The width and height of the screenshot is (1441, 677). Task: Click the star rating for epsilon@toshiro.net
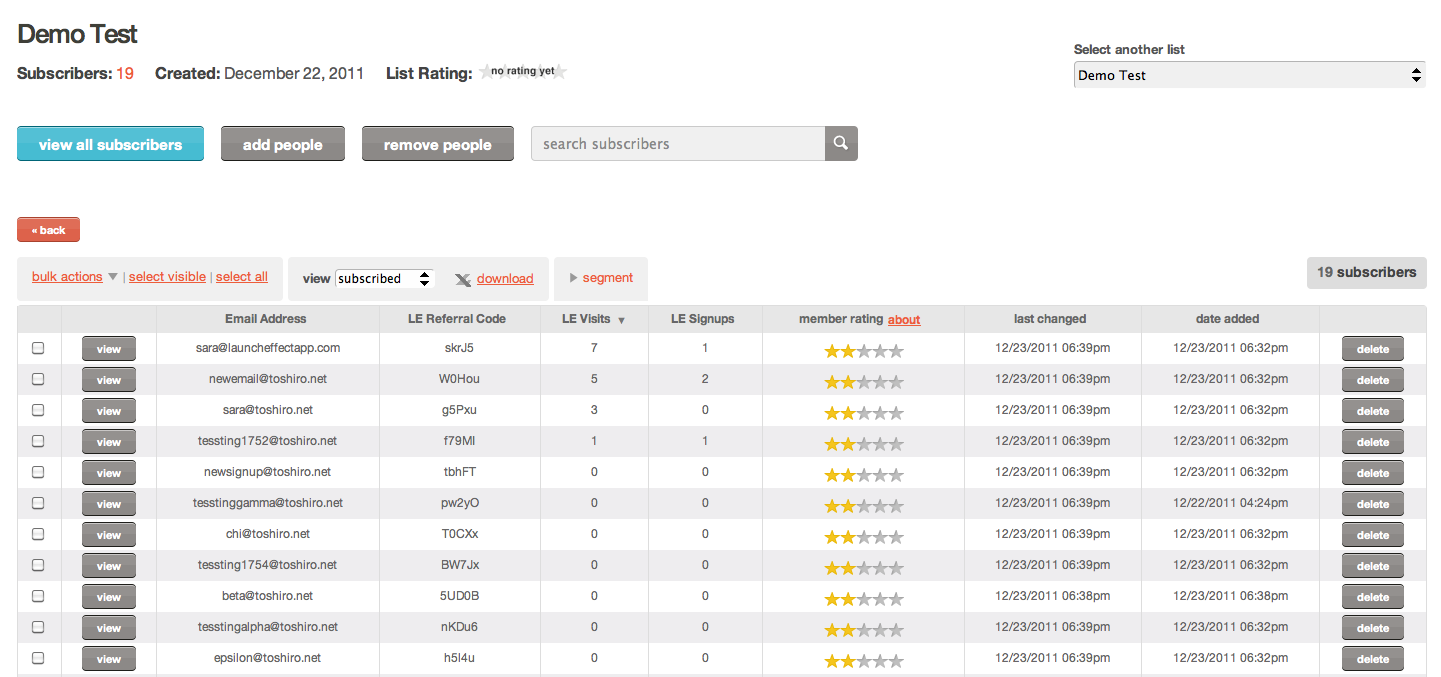coord(864,661)
